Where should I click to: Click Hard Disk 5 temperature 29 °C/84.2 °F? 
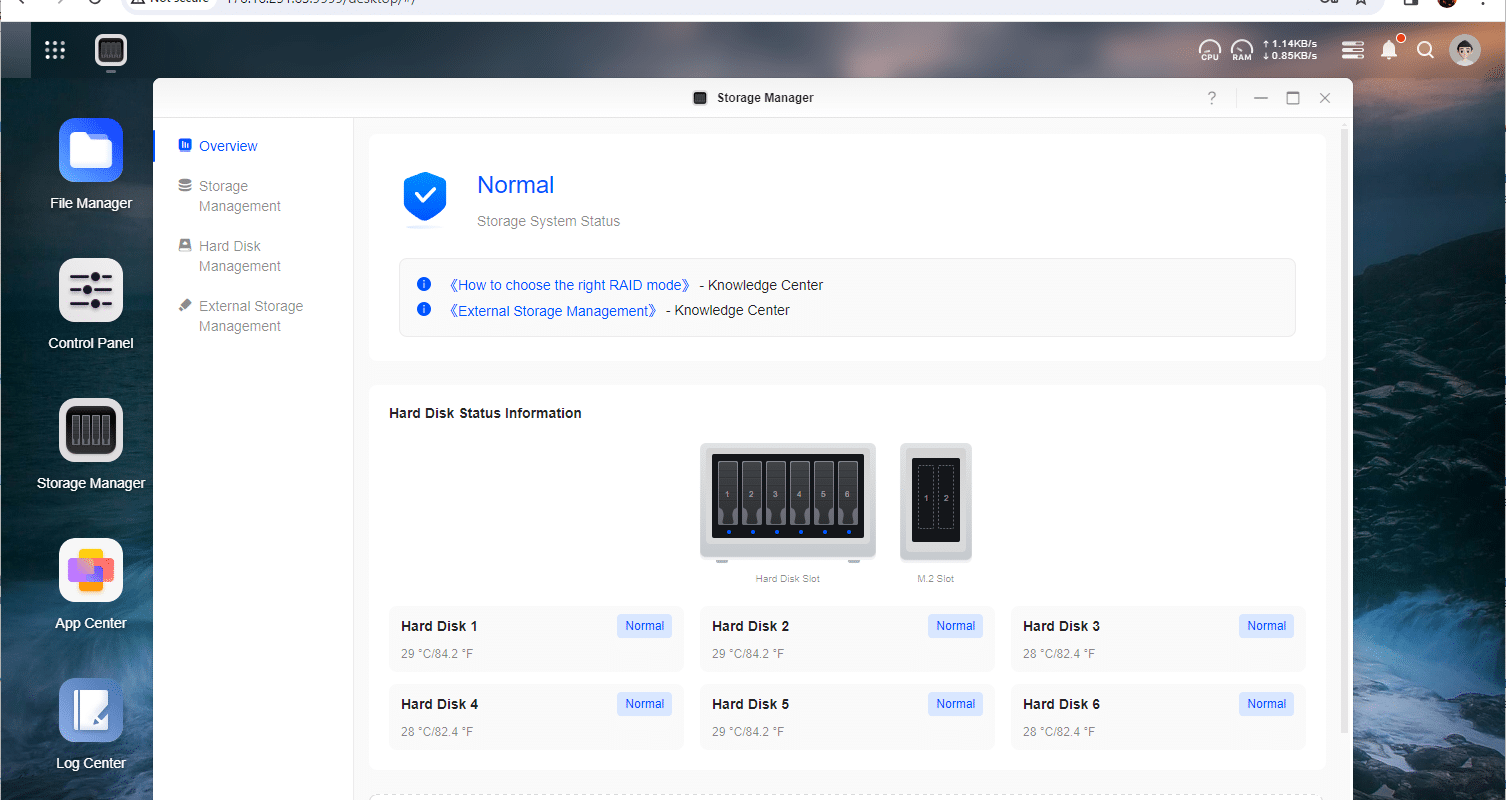click(748, 732)
